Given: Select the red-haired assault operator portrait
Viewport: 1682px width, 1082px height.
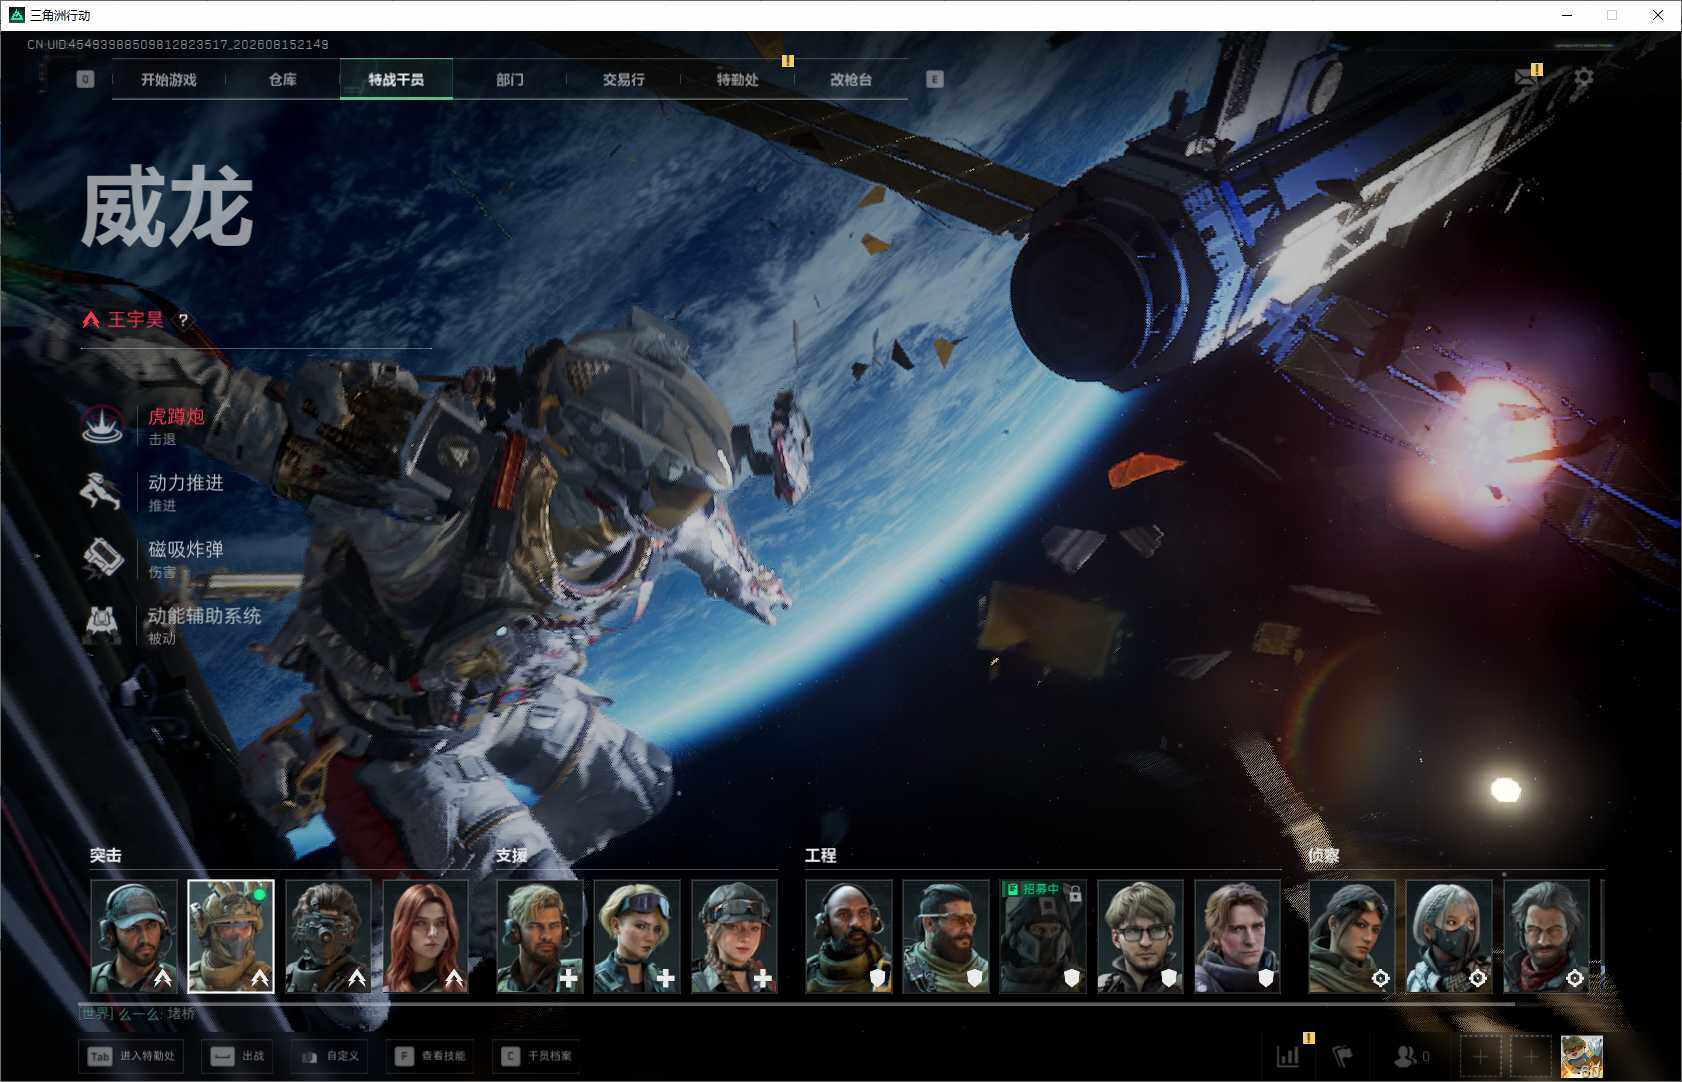Looking at the screenshot, I should 426,937.
